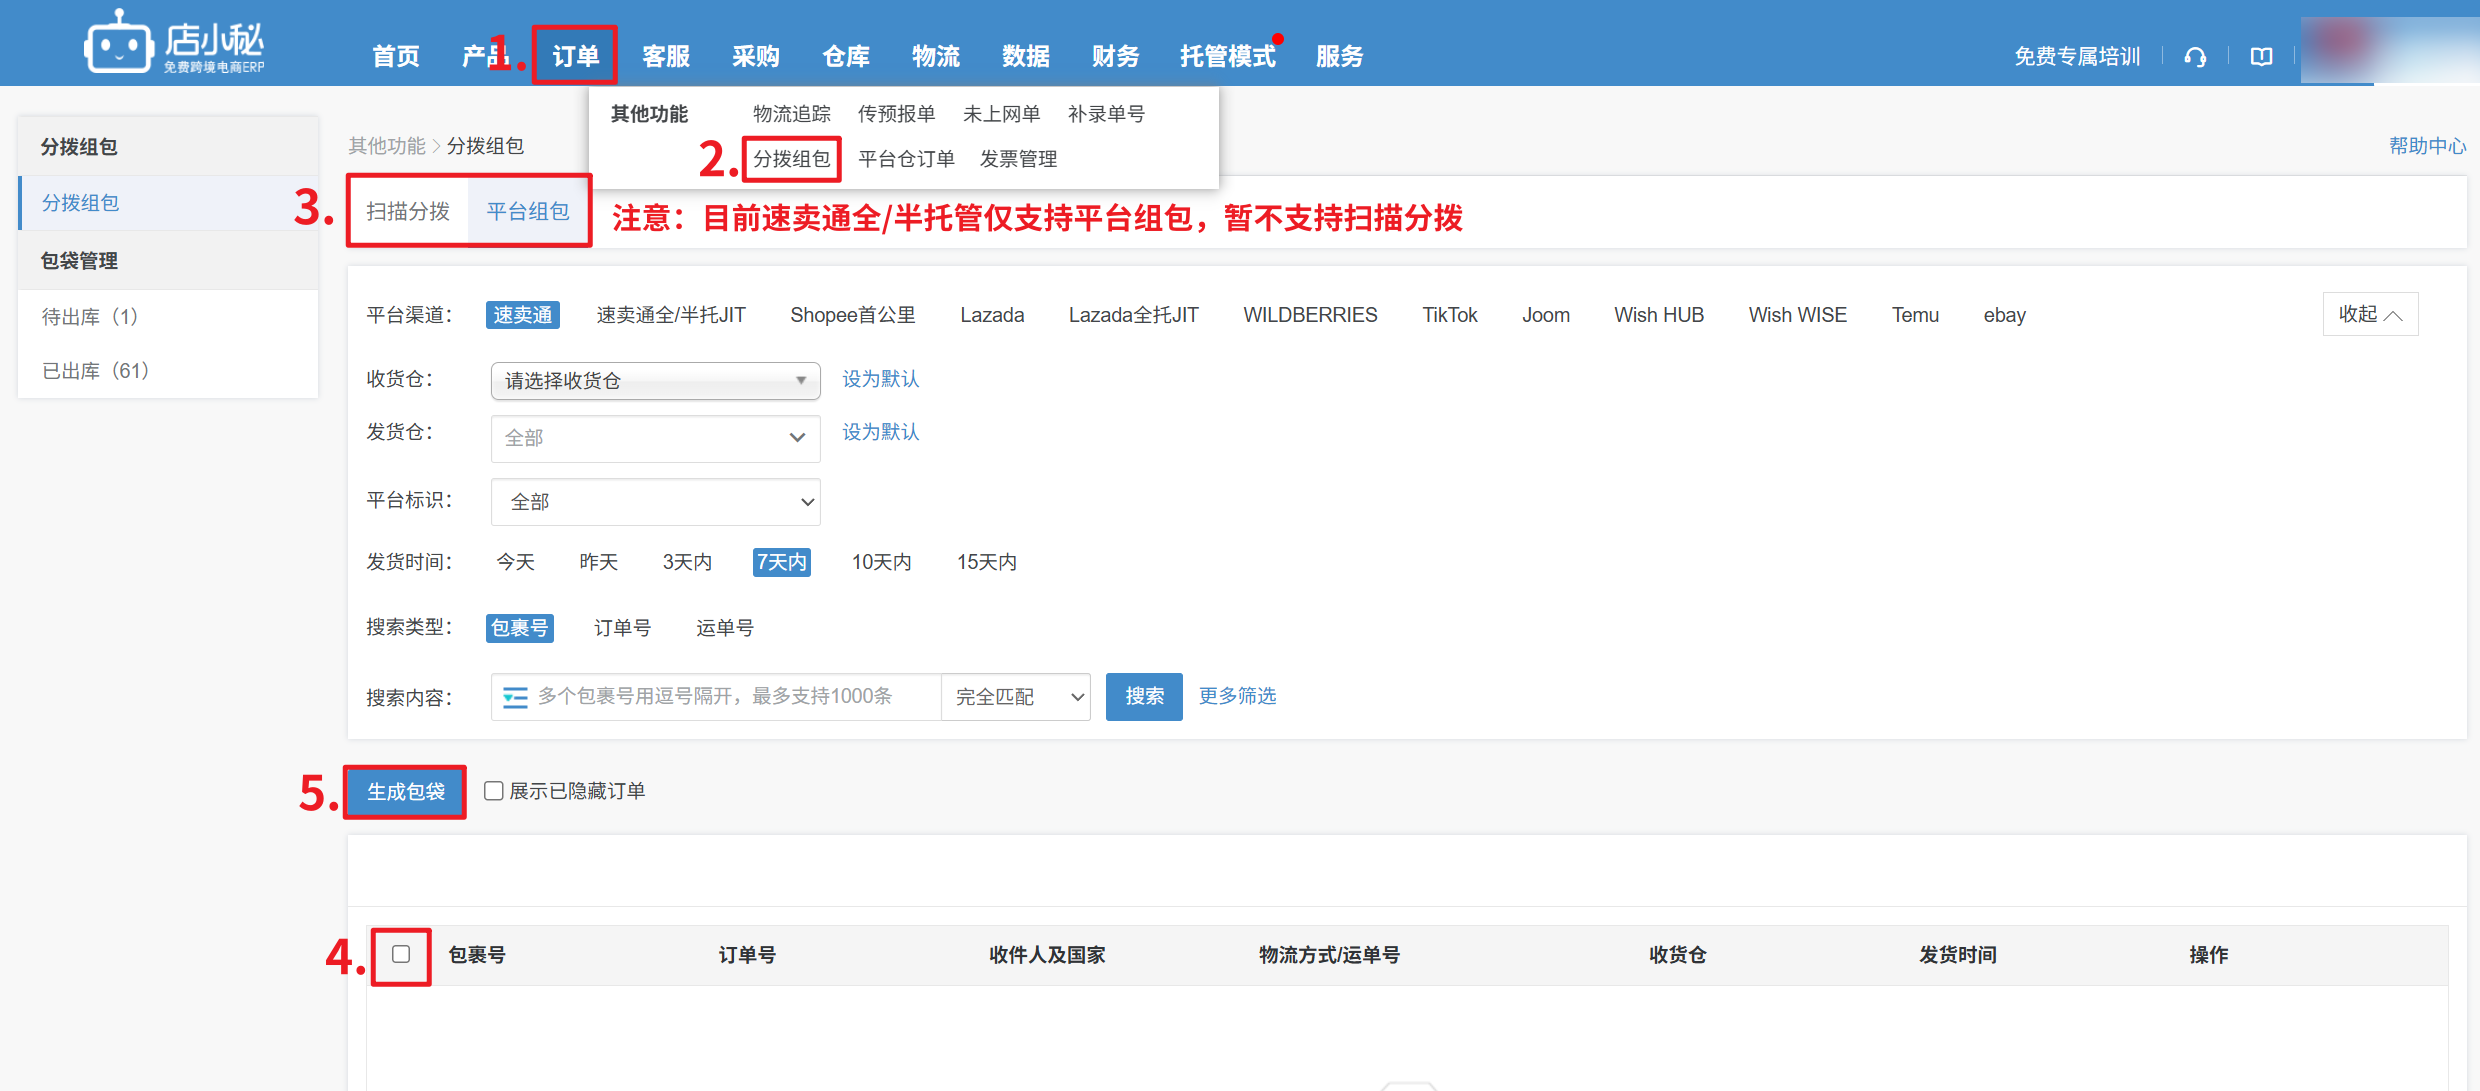Select the TikTok platform channel

pos(1449,315)
